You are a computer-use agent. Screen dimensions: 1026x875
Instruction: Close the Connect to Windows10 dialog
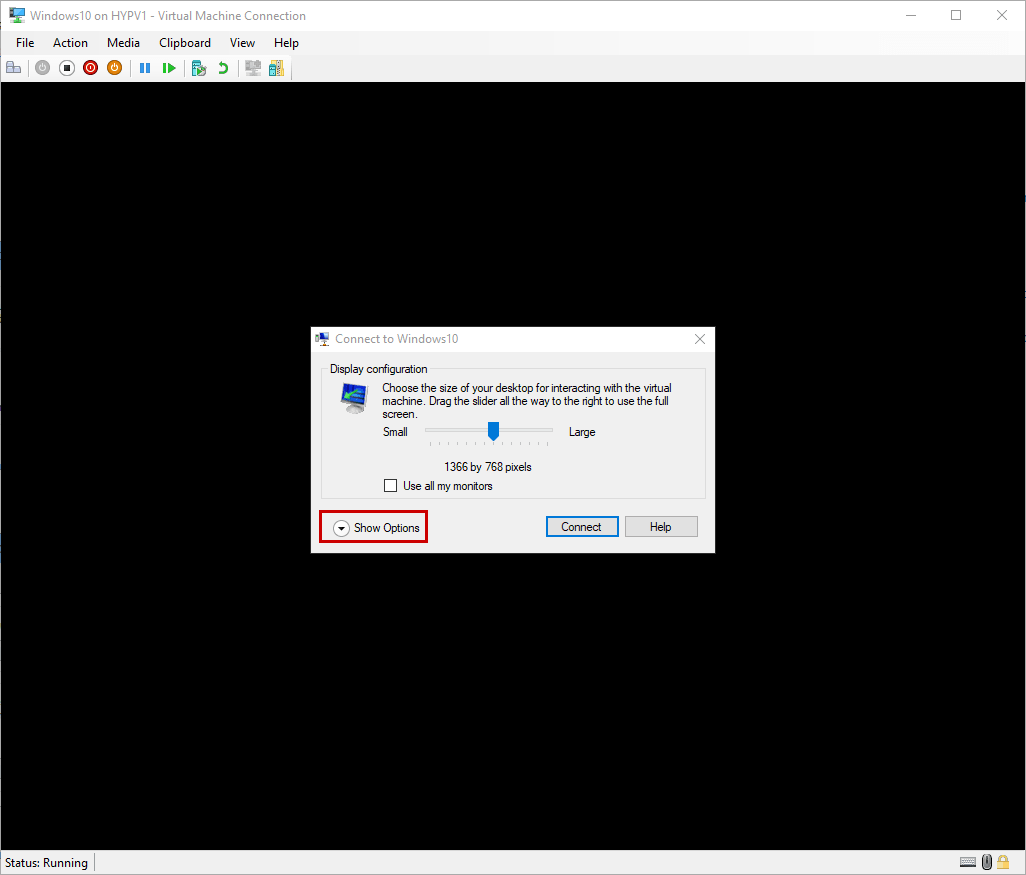click(699, 339)
